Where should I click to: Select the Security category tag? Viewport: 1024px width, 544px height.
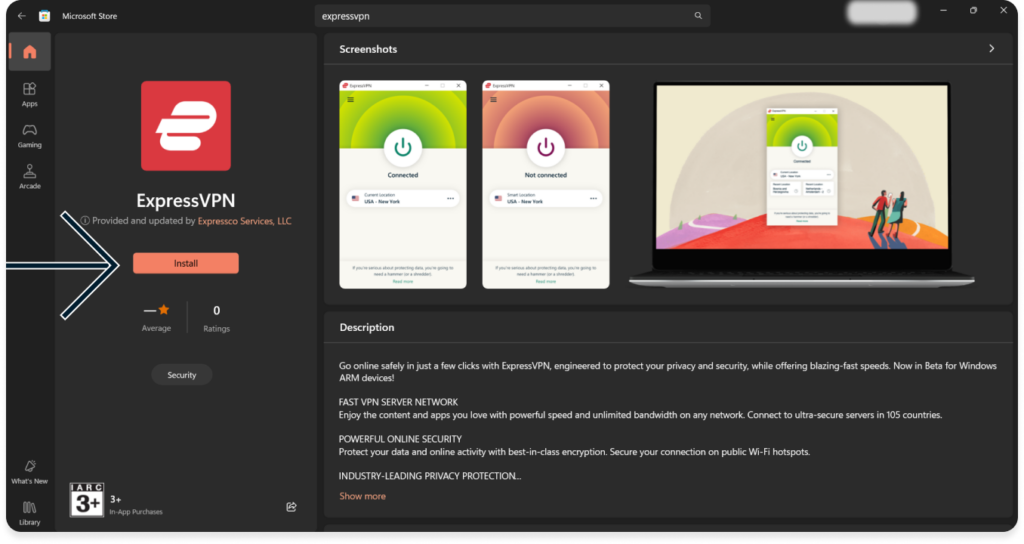point(182,375)
